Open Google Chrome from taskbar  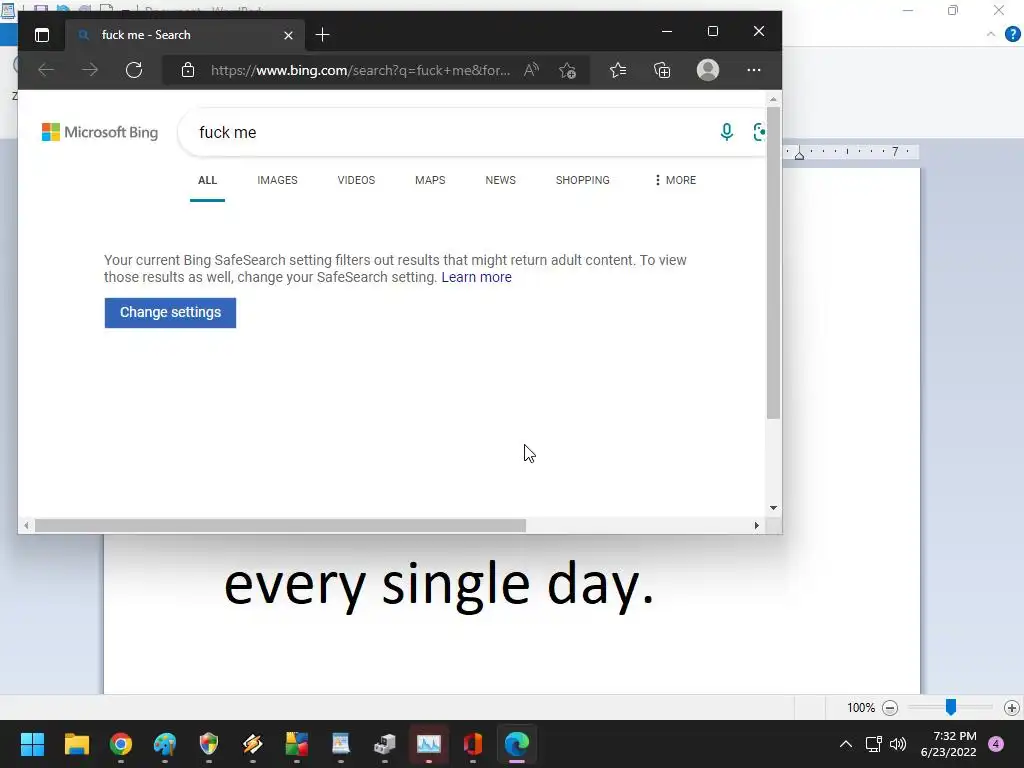(121, 744)
